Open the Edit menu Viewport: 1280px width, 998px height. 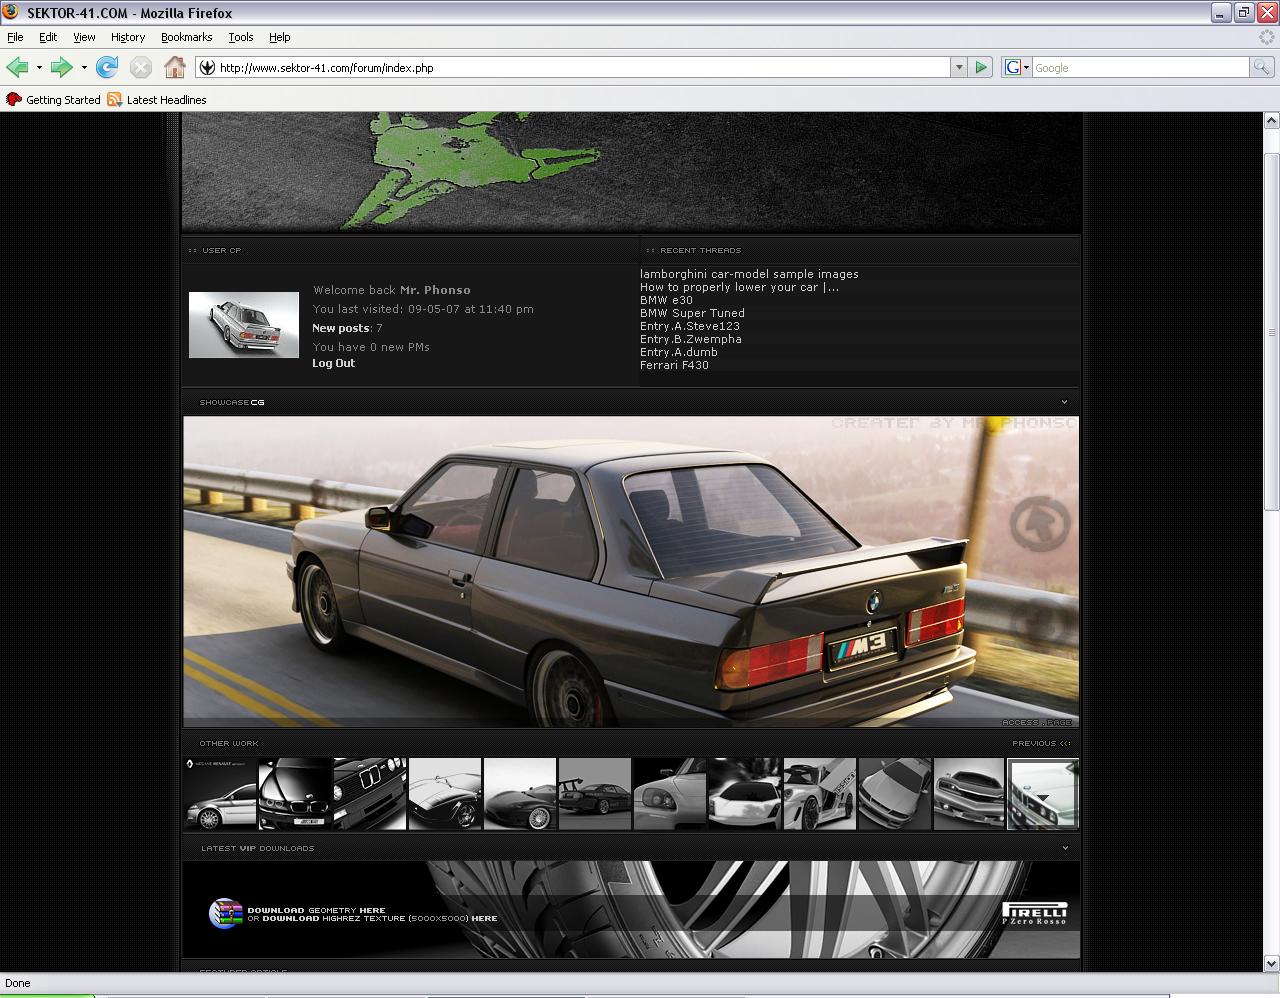coord(48,37)
